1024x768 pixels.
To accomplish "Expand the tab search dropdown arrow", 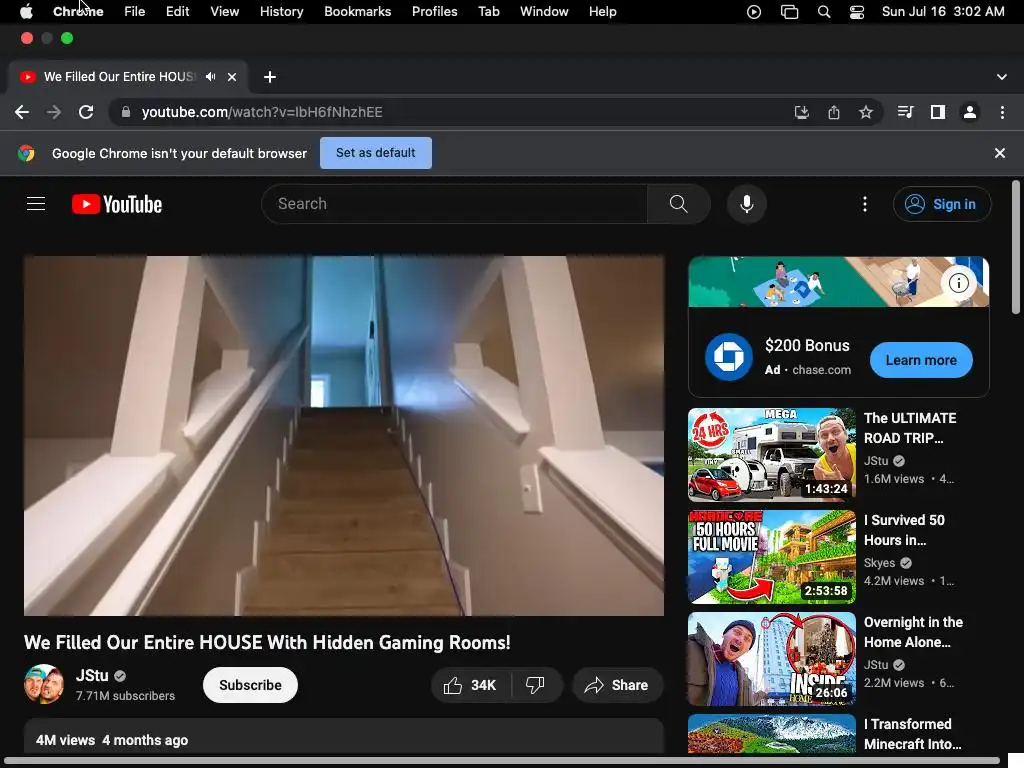I will click(x=1001, y=77).
